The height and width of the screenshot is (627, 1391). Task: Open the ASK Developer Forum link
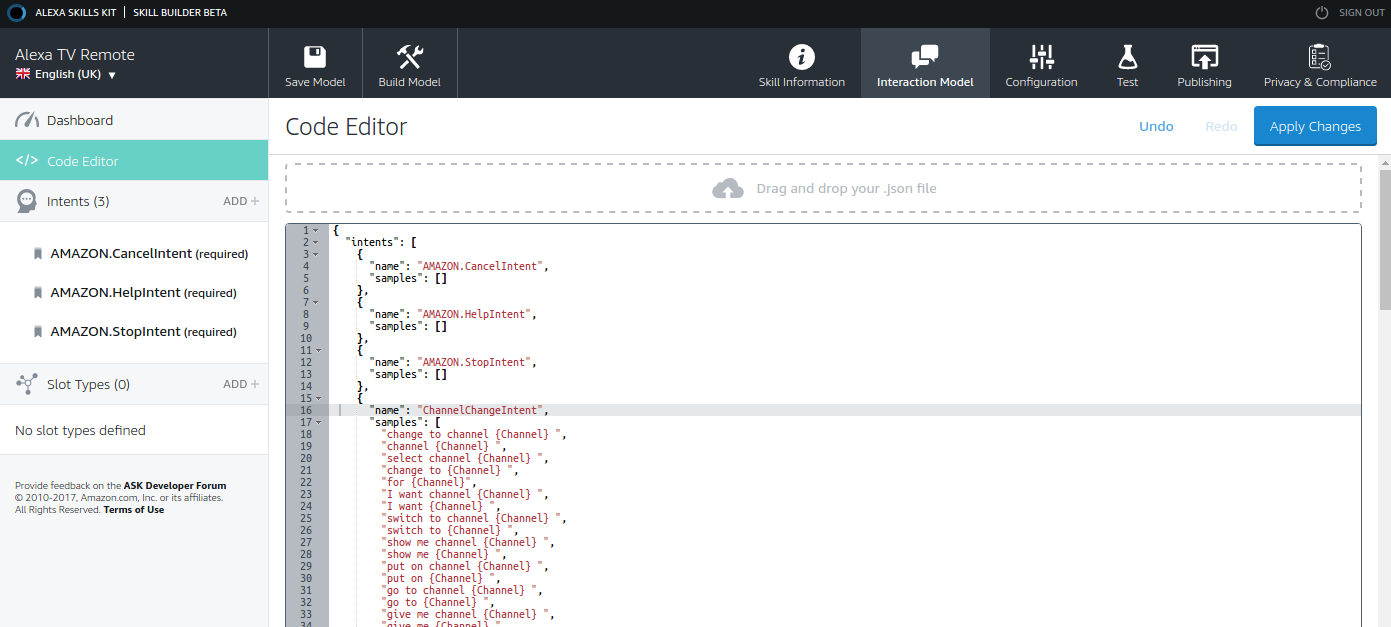(x=175, y=486)
